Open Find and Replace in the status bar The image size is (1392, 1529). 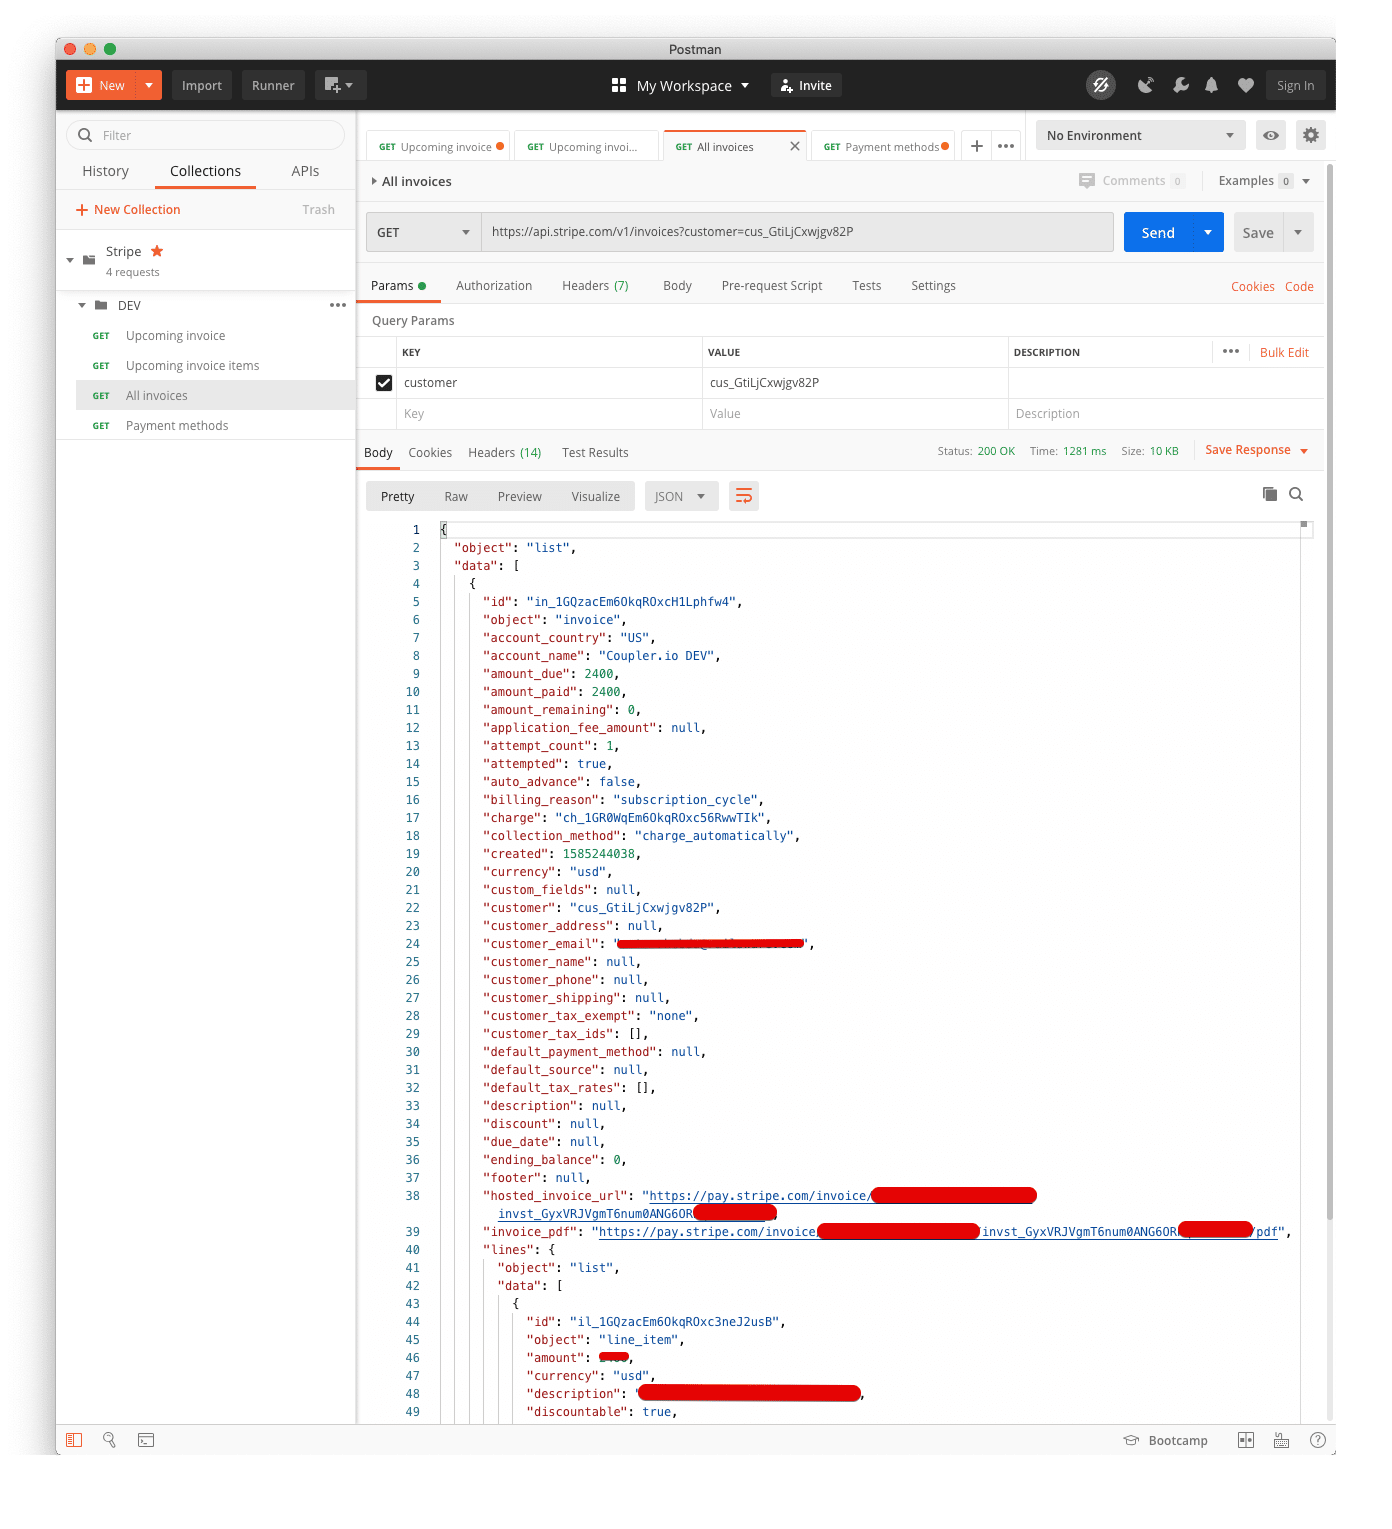coord(110,1440)
